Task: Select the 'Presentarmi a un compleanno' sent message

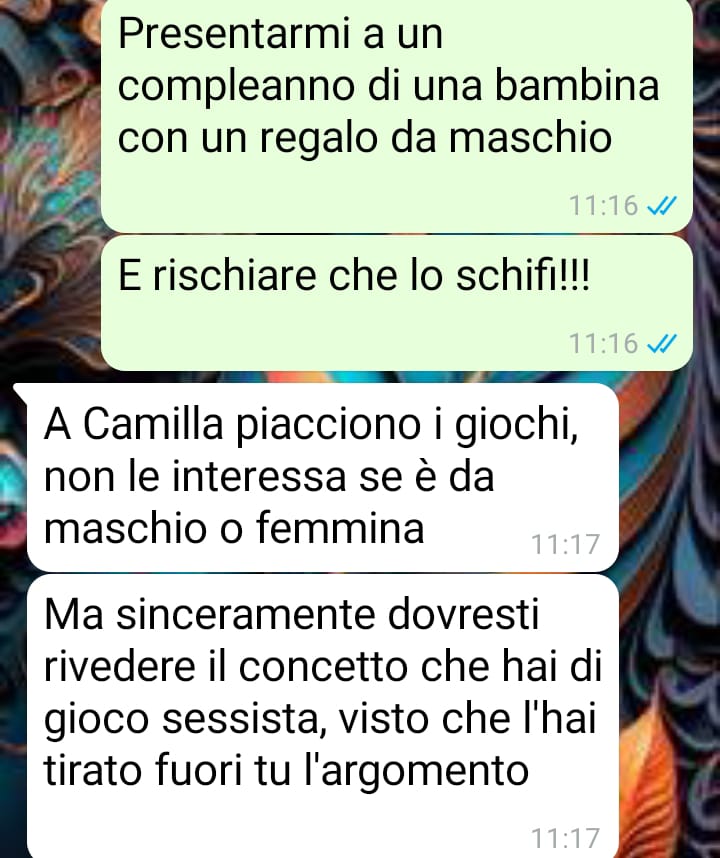Action: [x=397, y=115]
